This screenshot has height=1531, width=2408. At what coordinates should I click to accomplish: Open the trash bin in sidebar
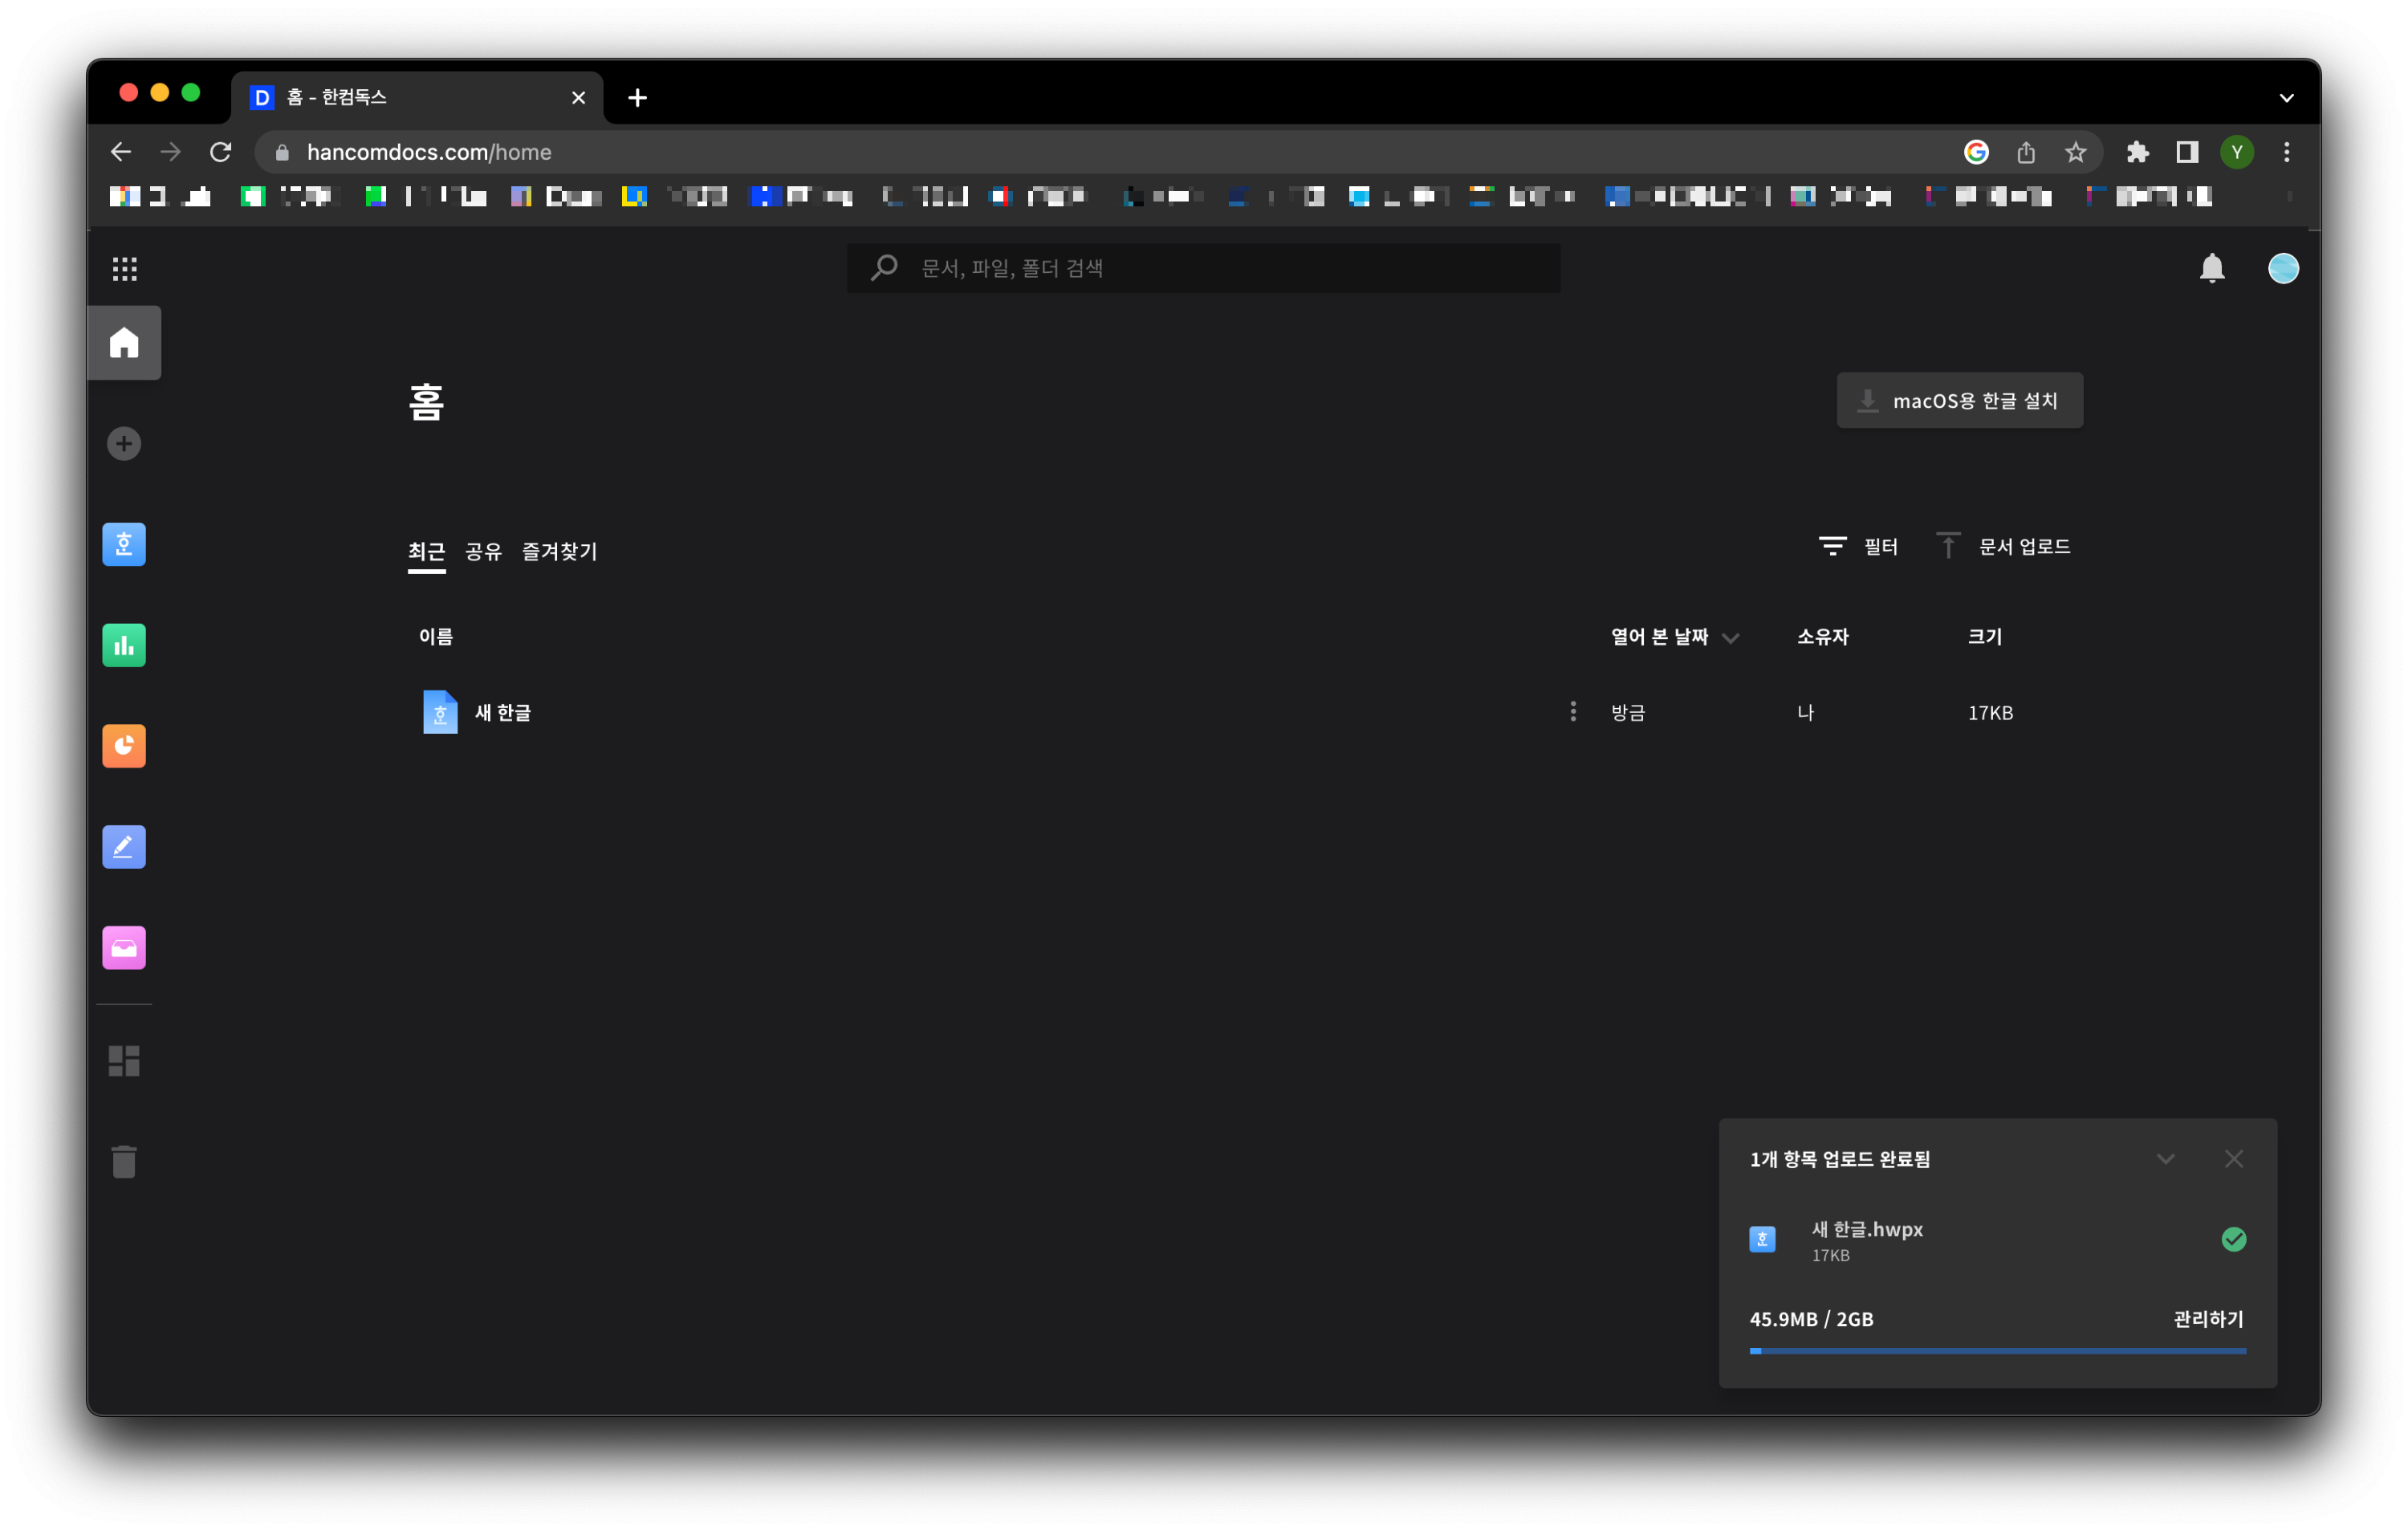click(124, 1161)
